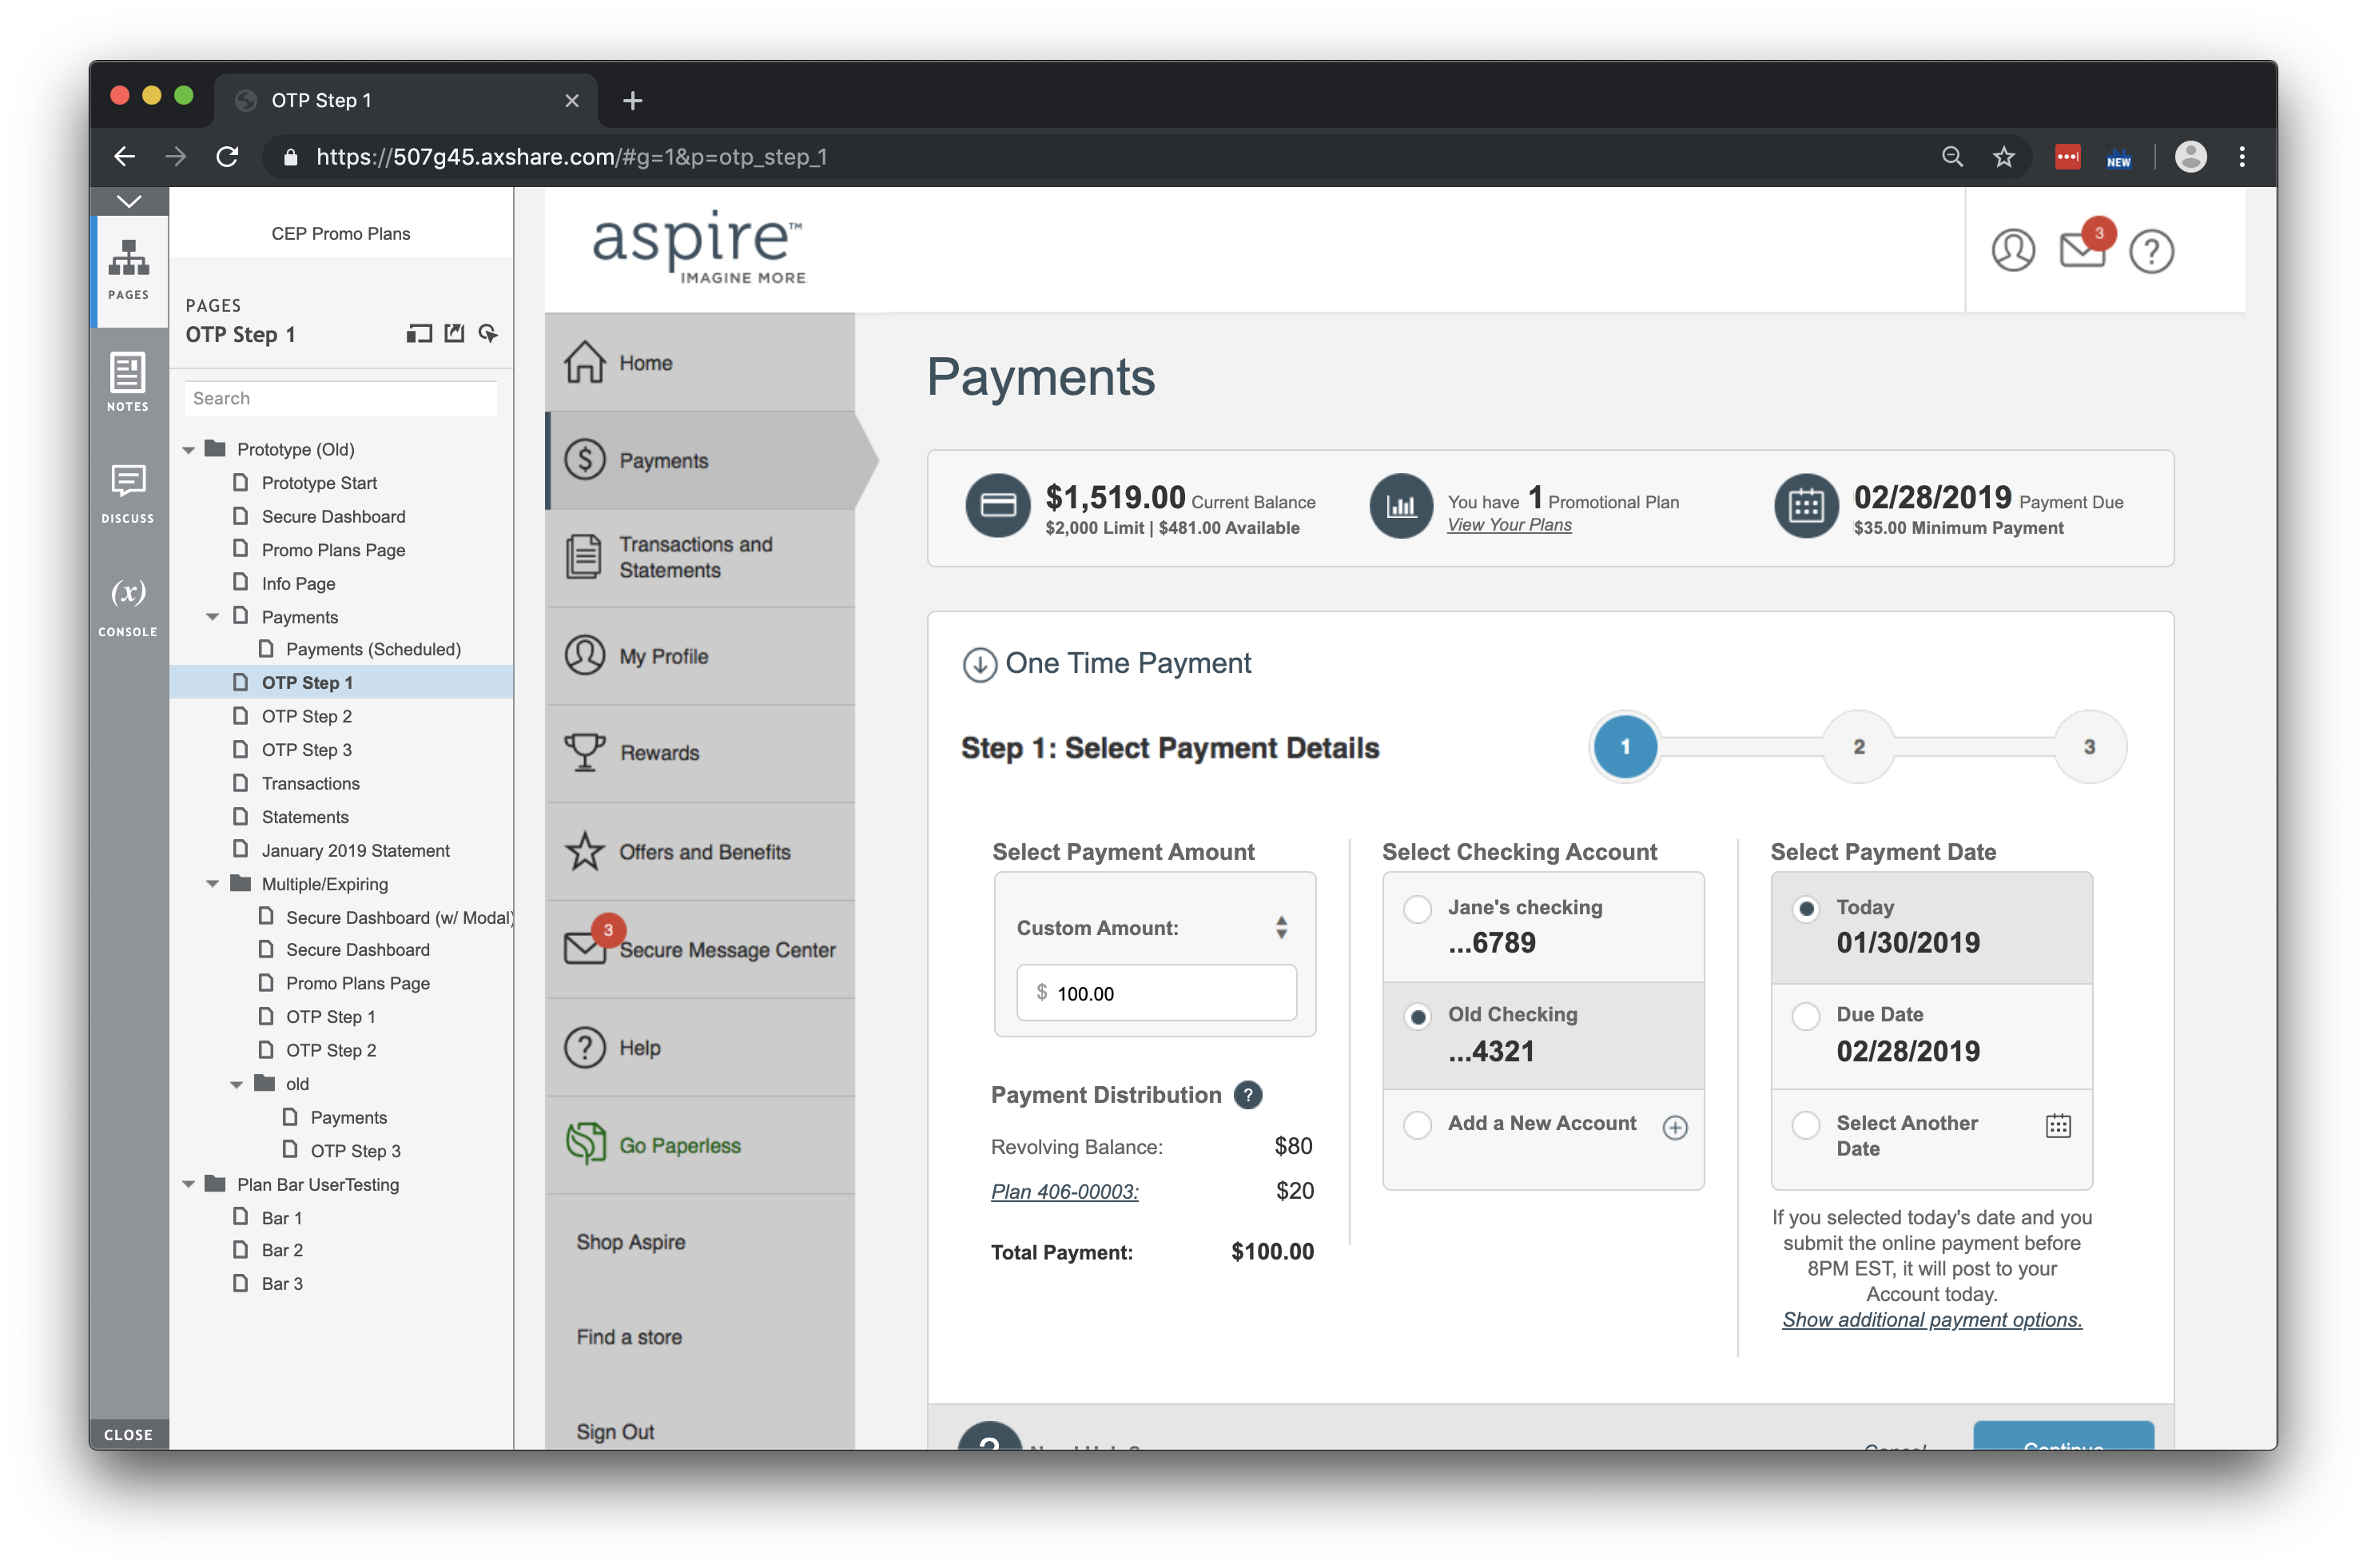Open the Discuss panel icon
The height and width of the screenshot is (1568, 2367).
[x=128, y=494]
